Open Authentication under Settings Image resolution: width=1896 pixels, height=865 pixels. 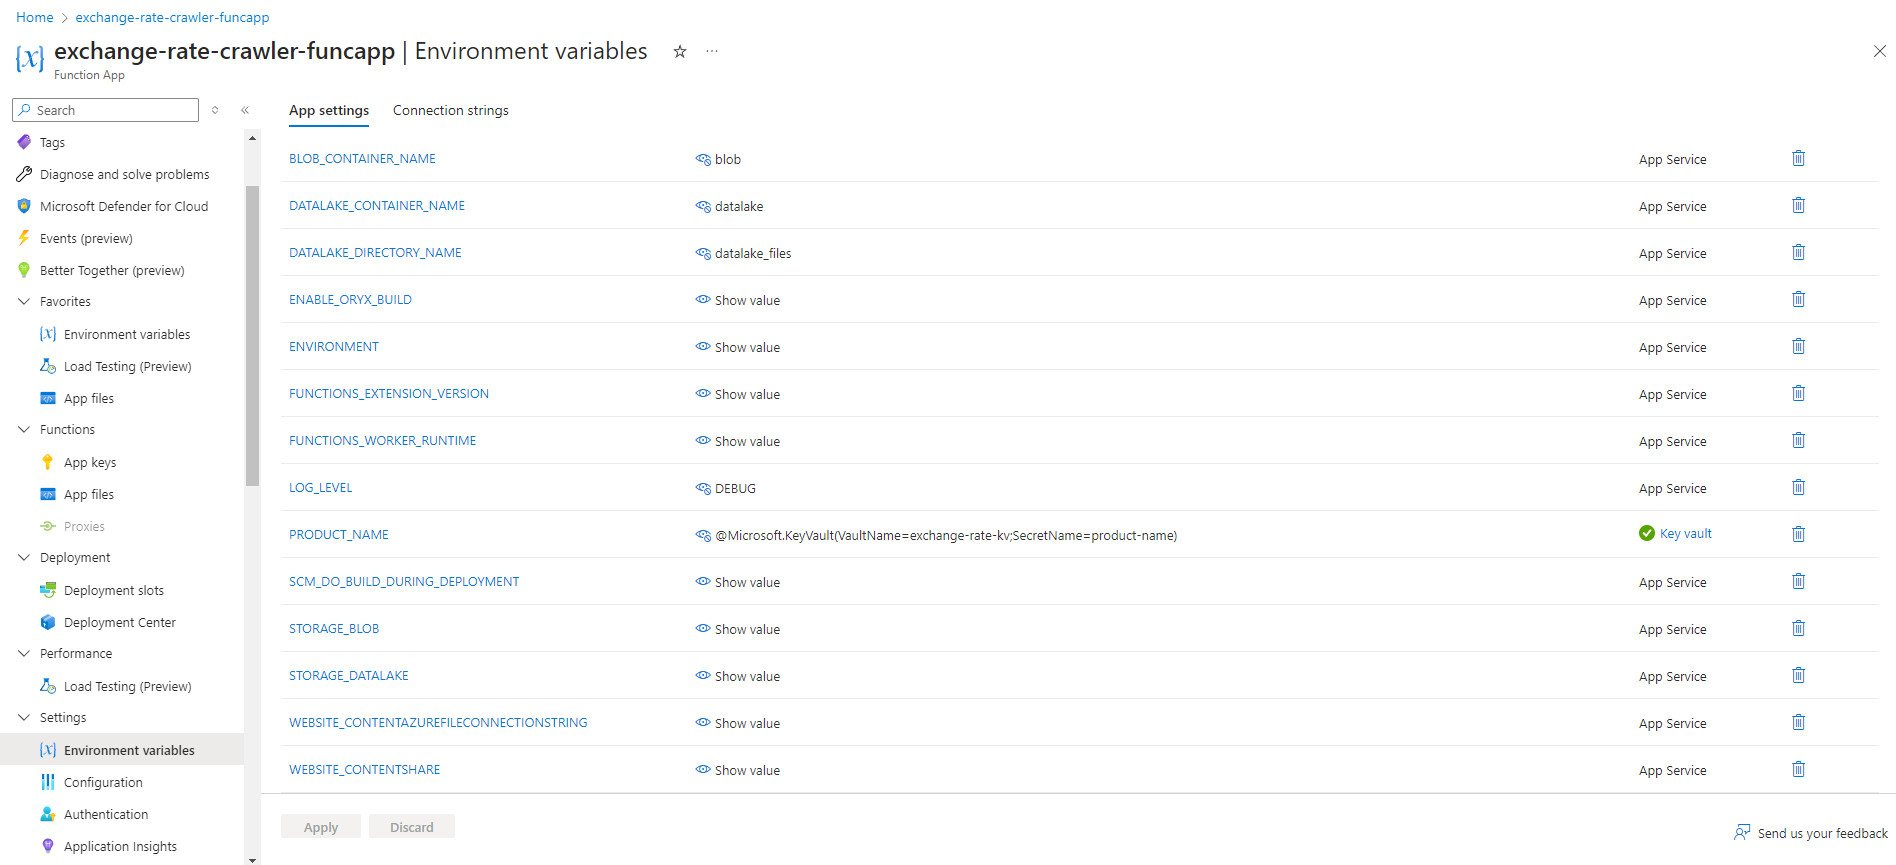106,814
